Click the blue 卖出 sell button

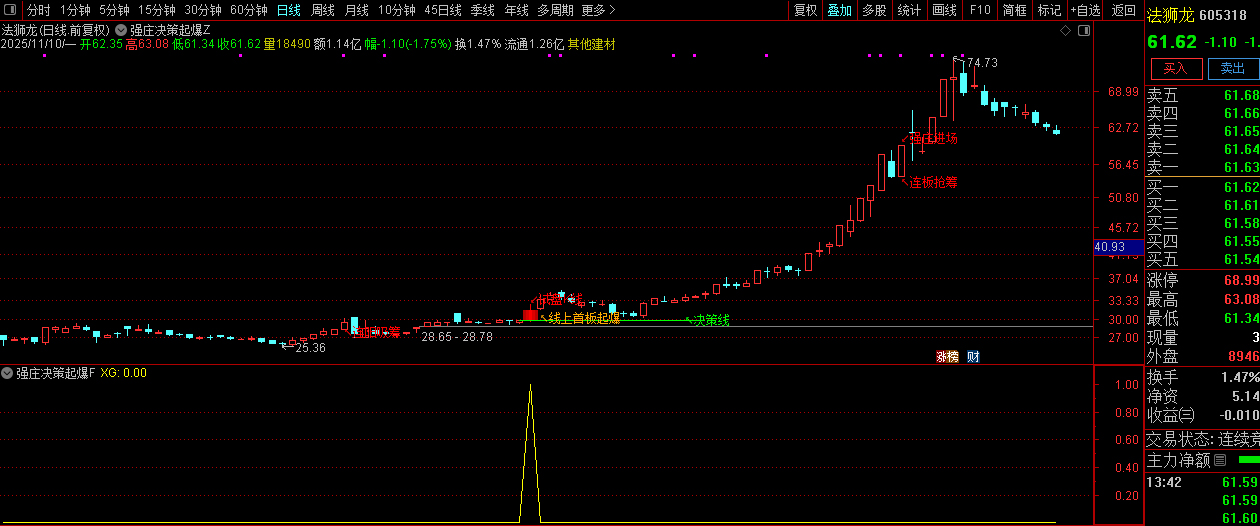(1233, 69)
